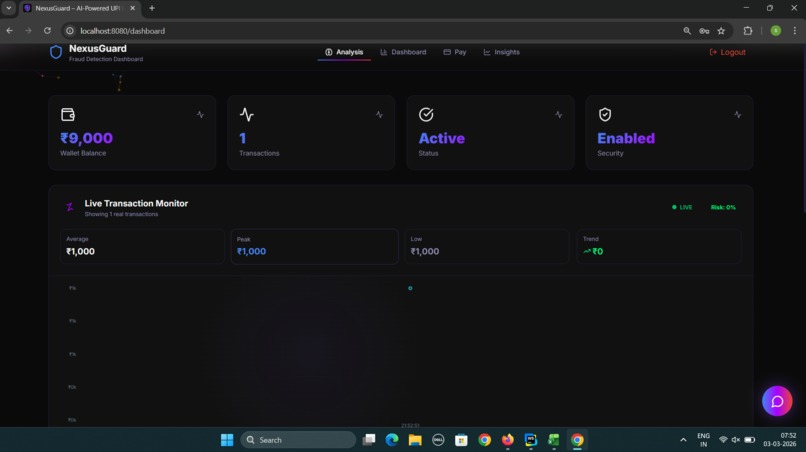Open the Chrome profile avatar
The height and width of the screenshot is (452, 806).
pyautogui.click(x=776, y=31)
